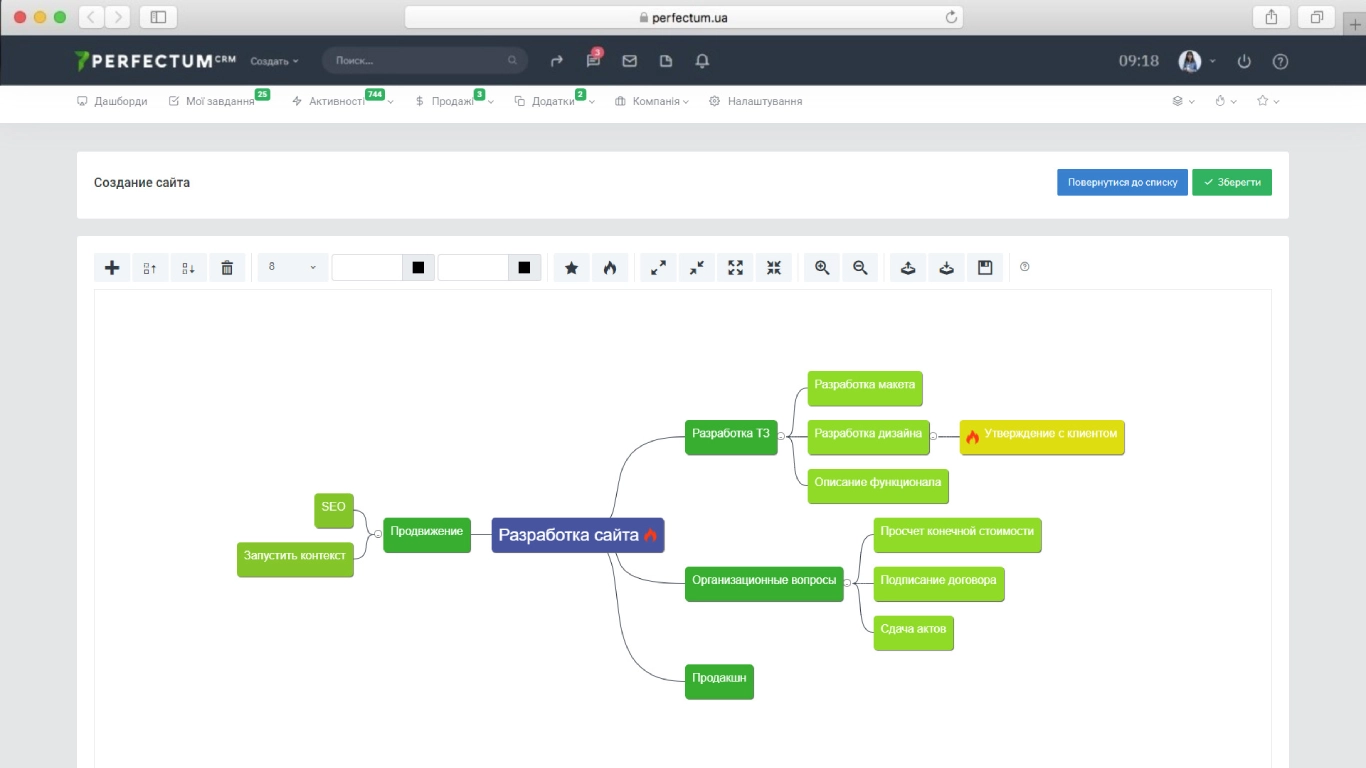This screenshot has width=1366, height=768.
Task: Zoom out with the magnifier minus icon
Action: point(860,267)
